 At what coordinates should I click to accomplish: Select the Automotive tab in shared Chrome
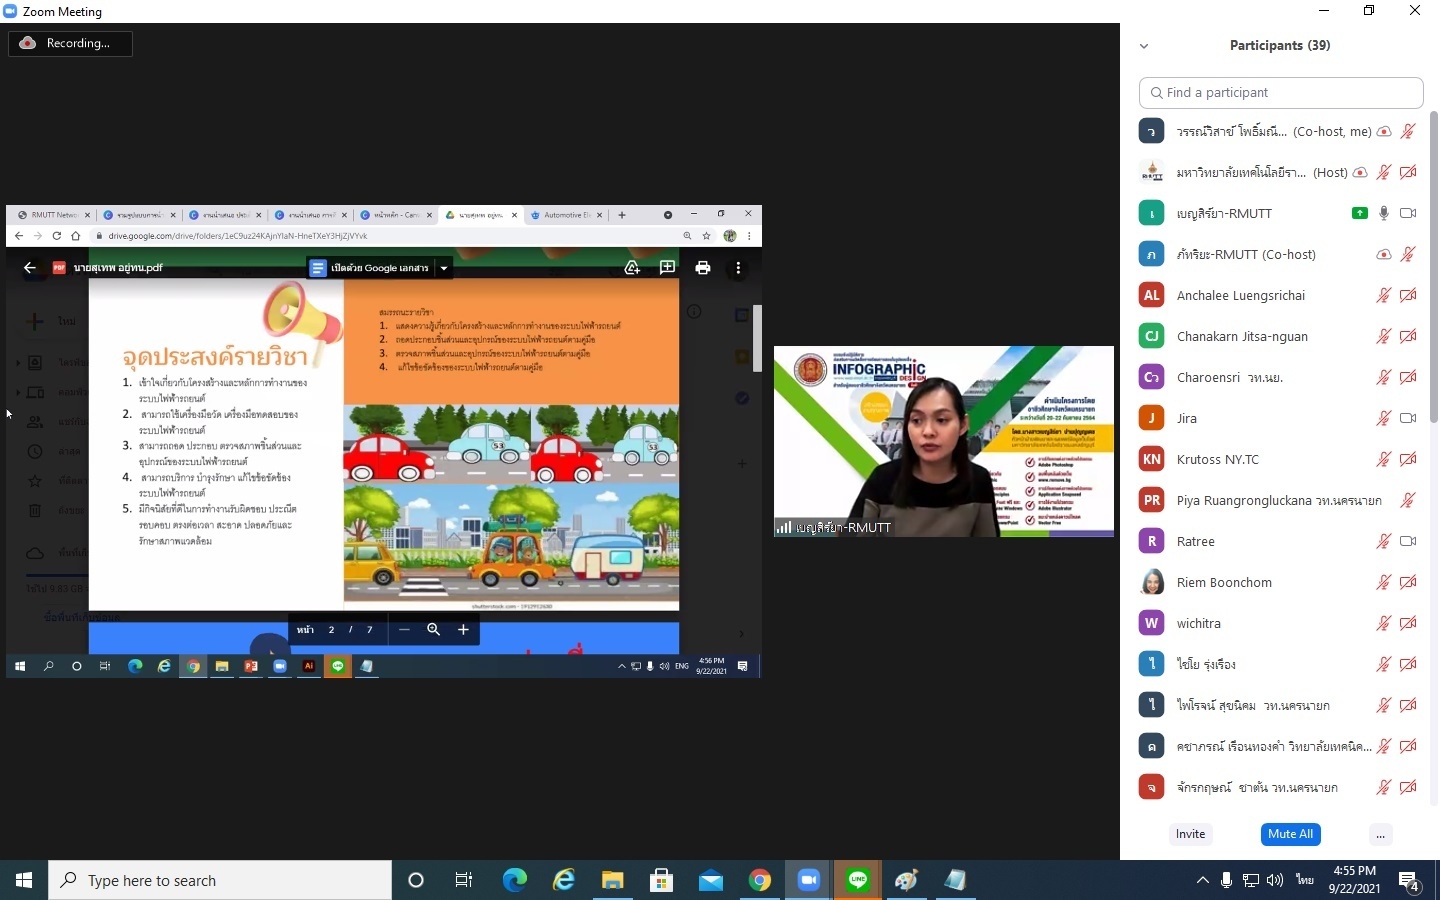click(x=566, y=215)
